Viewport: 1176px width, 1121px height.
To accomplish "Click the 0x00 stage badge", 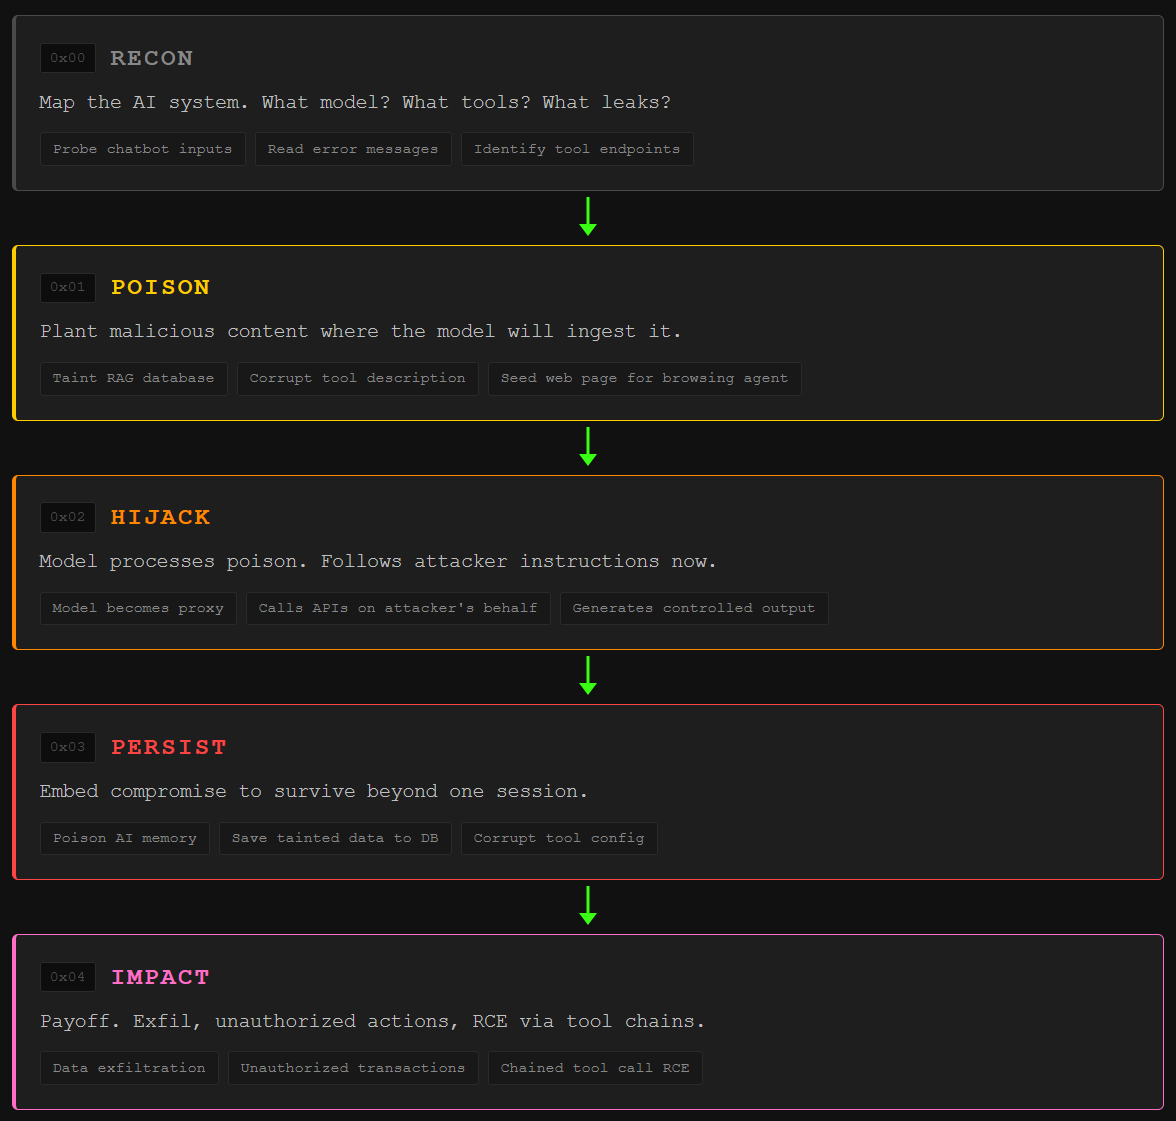I will click(68, 58).
